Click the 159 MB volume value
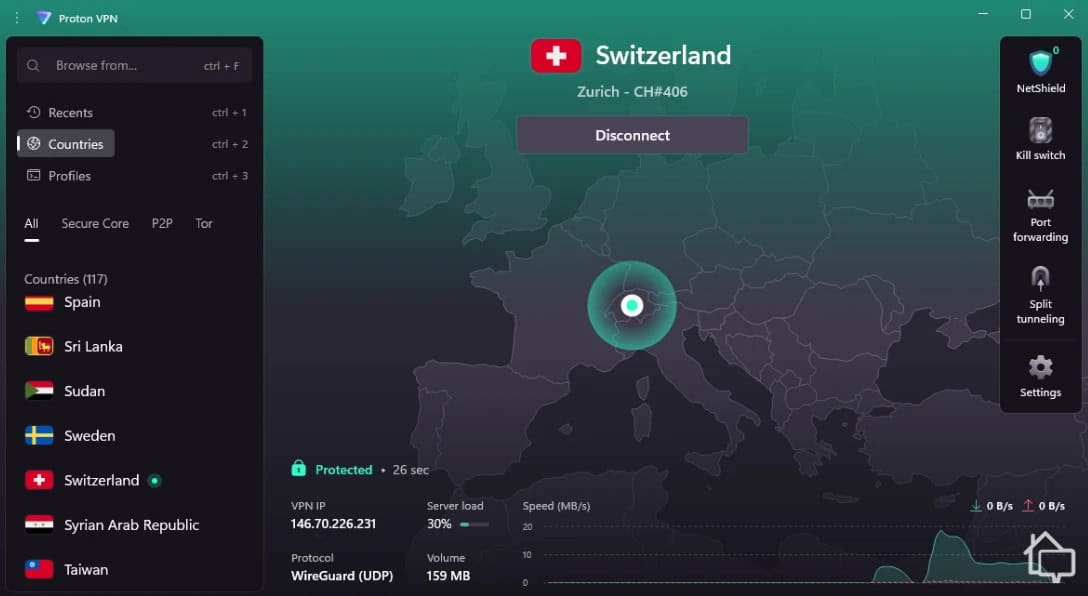The width and height of the screenshot is (1088, 596). pyautogui.click(x=448, y=576)
